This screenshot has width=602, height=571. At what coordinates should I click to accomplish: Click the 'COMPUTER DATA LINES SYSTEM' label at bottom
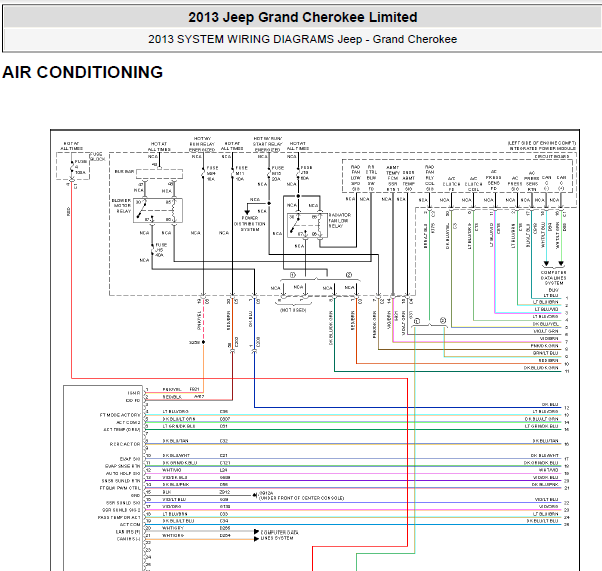pyautogui.click(x=280, y=535)
